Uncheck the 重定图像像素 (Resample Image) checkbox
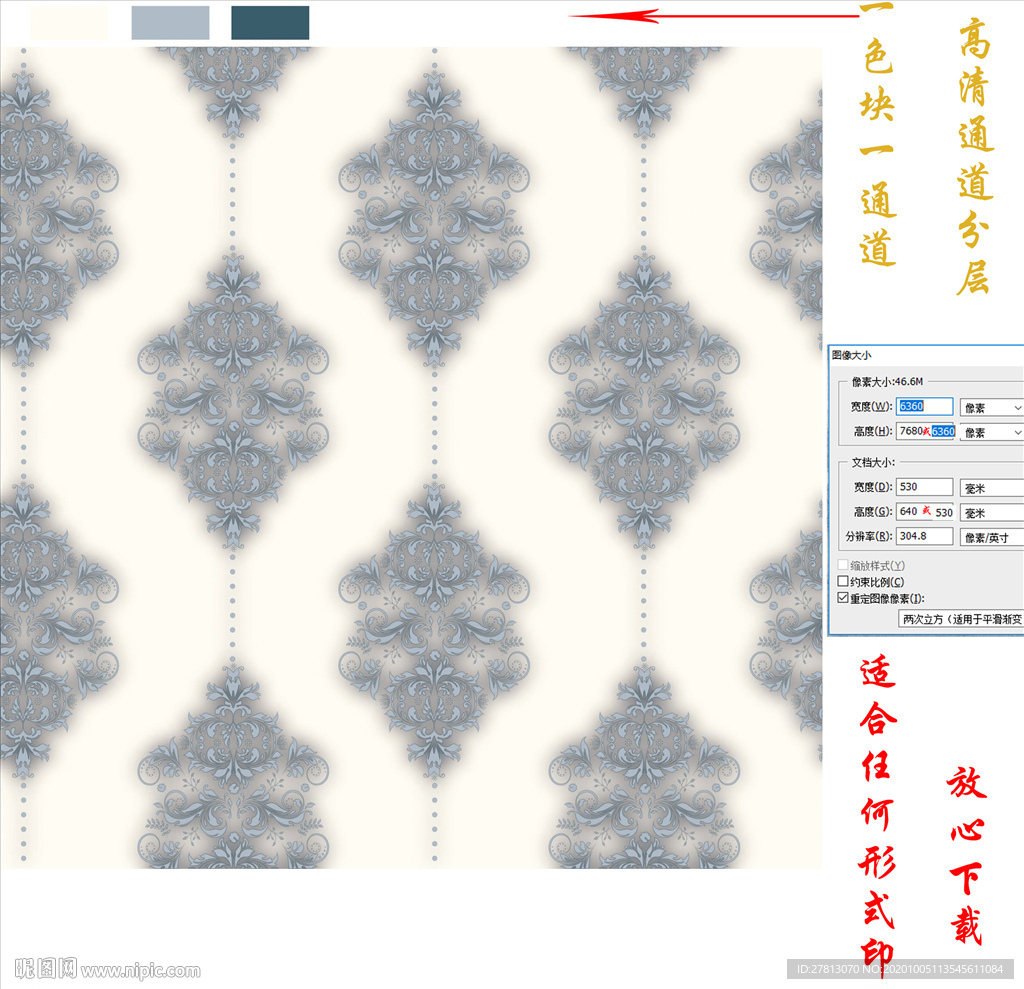Viewport: 1024px width, 989px height. click(843, 598)
